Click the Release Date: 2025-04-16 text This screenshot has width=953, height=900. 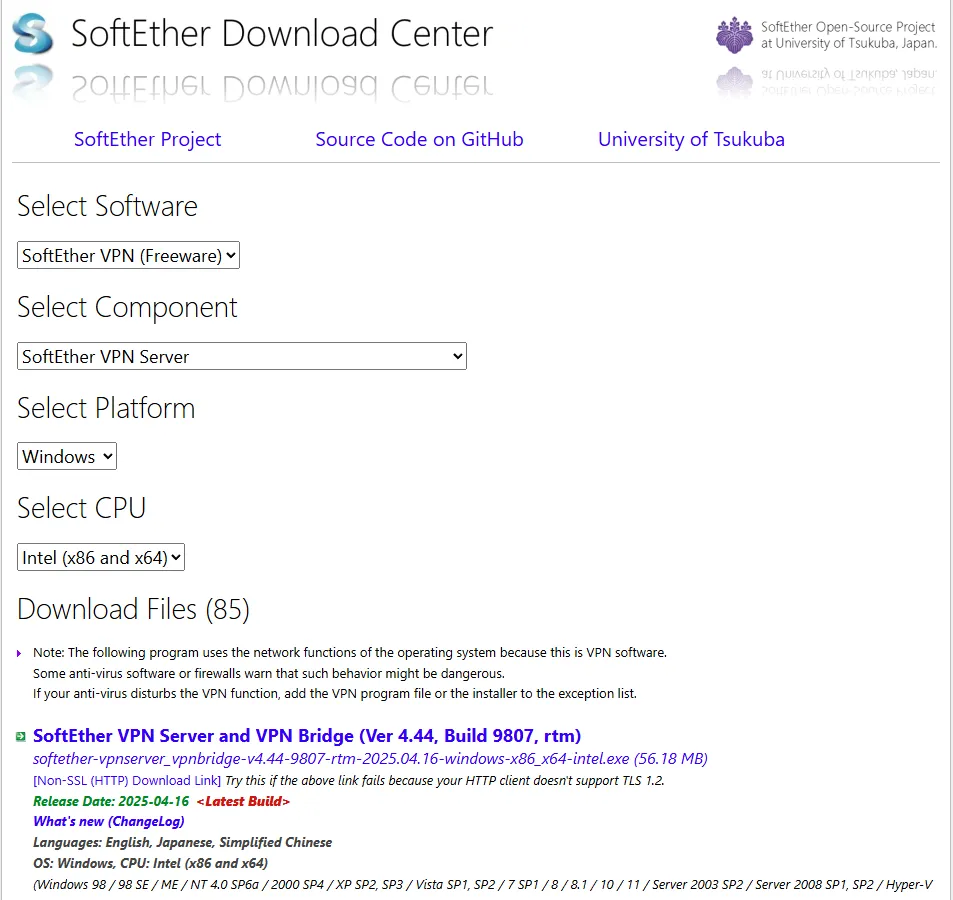click(111, 802)
